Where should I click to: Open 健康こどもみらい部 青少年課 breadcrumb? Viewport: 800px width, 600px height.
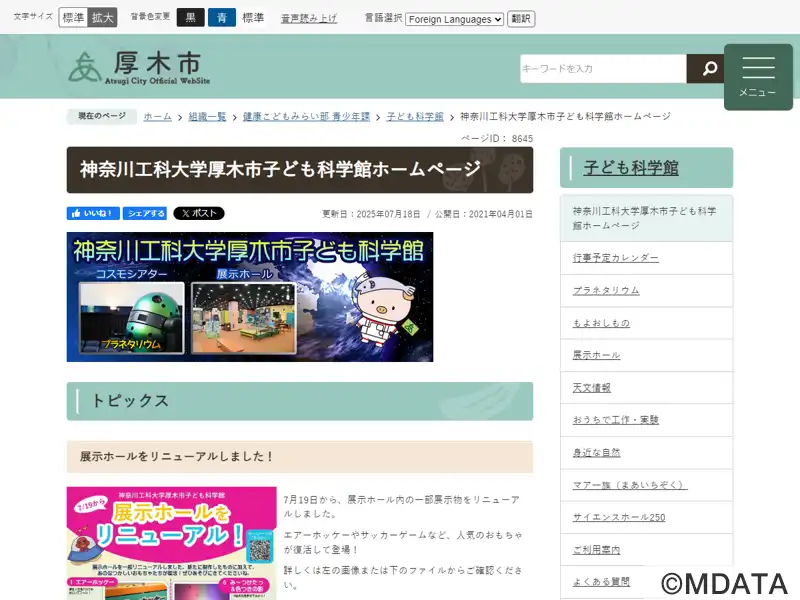[x=306, y=116]
